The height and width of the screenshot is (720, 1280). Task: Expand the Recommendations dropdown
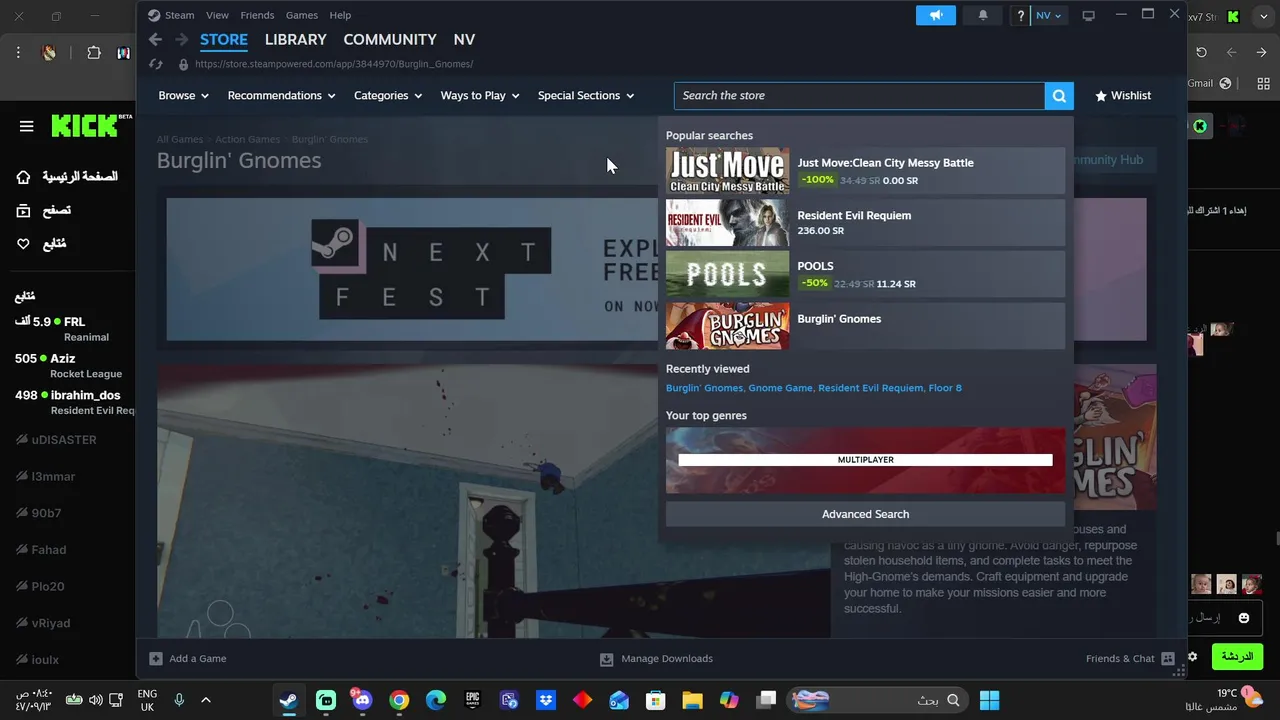pos(281,96)
